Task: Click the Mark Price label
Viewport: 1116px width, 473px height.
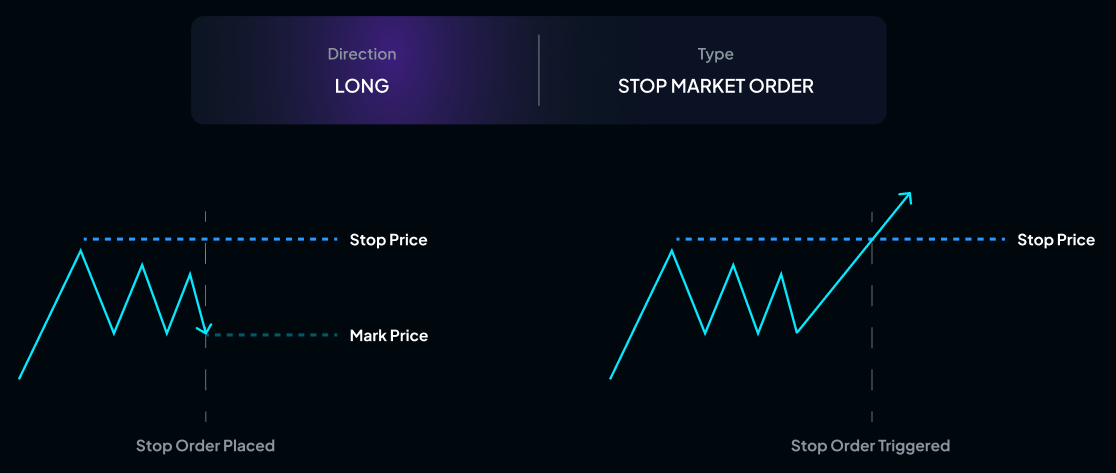Action: tap(388, 336)
